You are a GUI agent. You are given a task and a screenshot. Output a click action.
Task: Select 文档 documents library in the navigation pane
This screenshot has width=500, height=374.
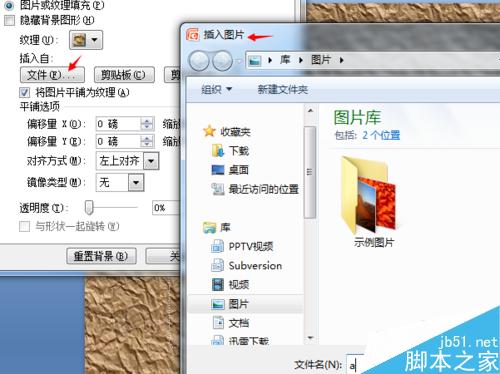click(x=239, y=323)
